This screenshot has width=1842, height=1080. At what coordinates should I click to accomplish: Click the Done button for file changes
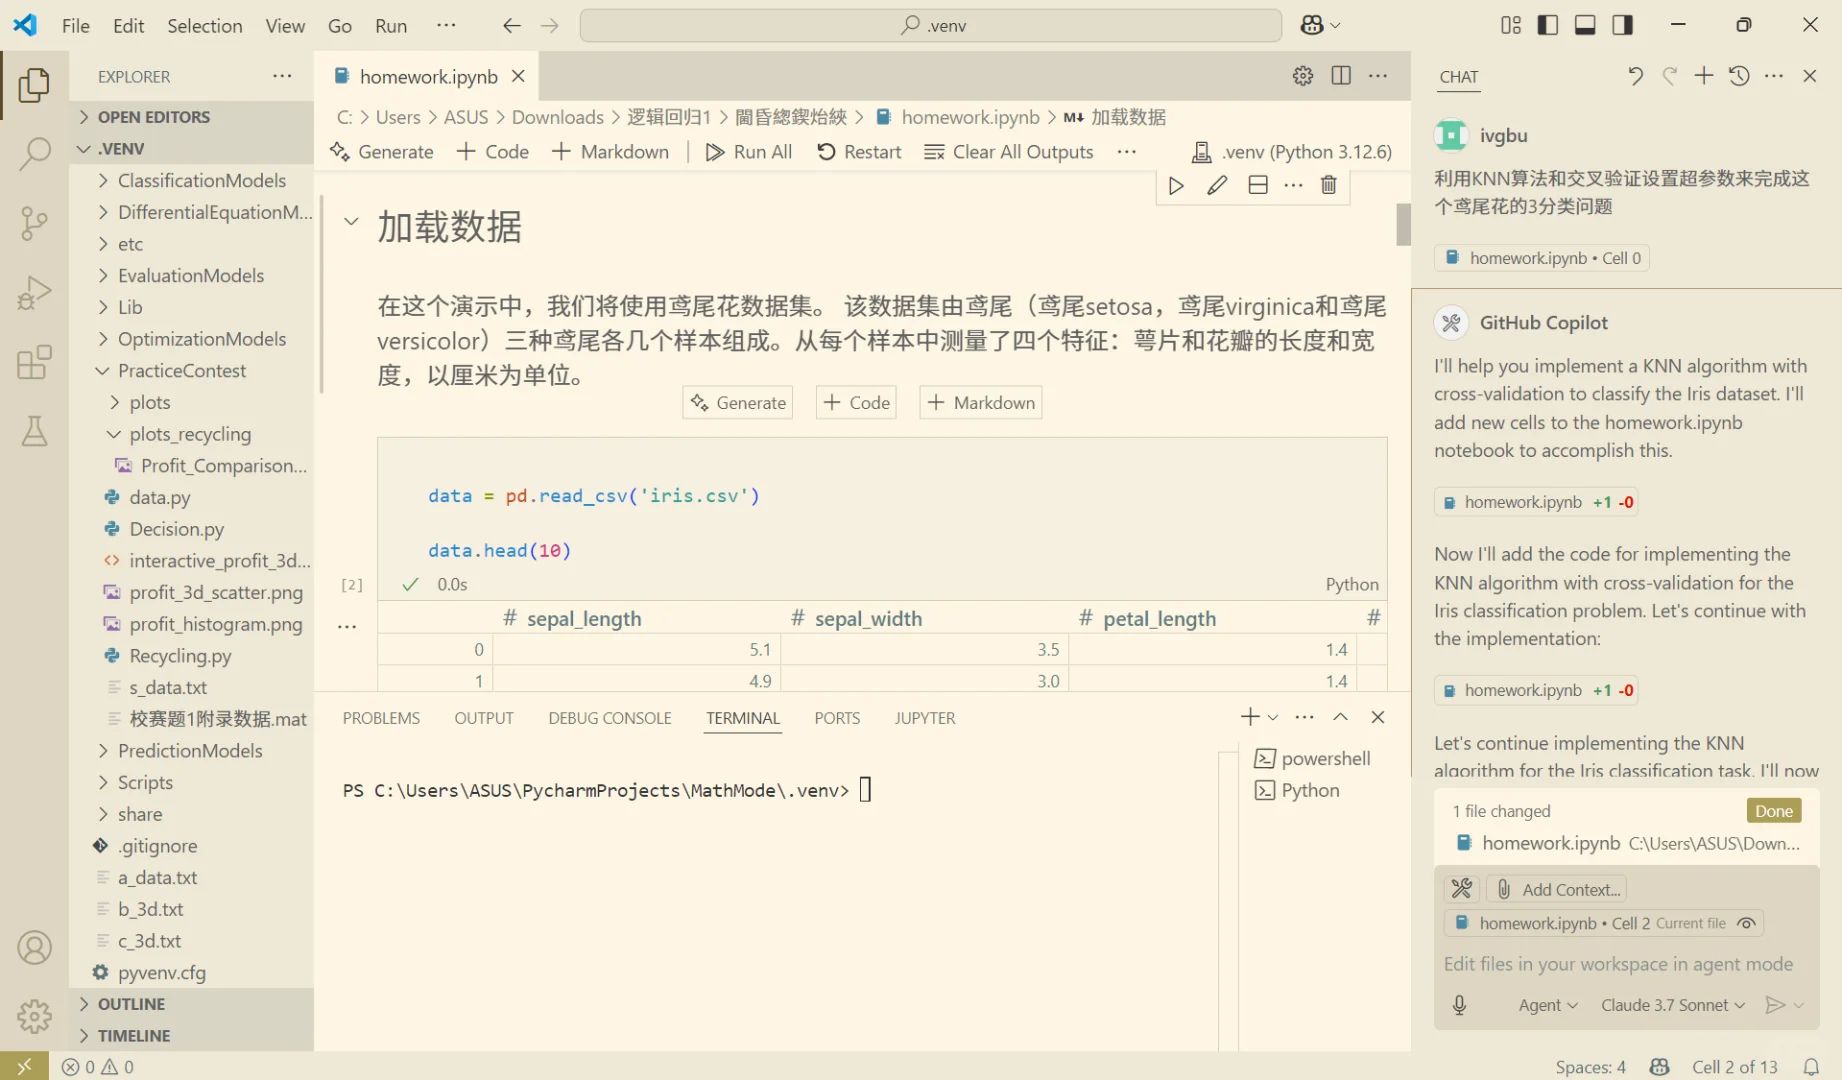1774,810
